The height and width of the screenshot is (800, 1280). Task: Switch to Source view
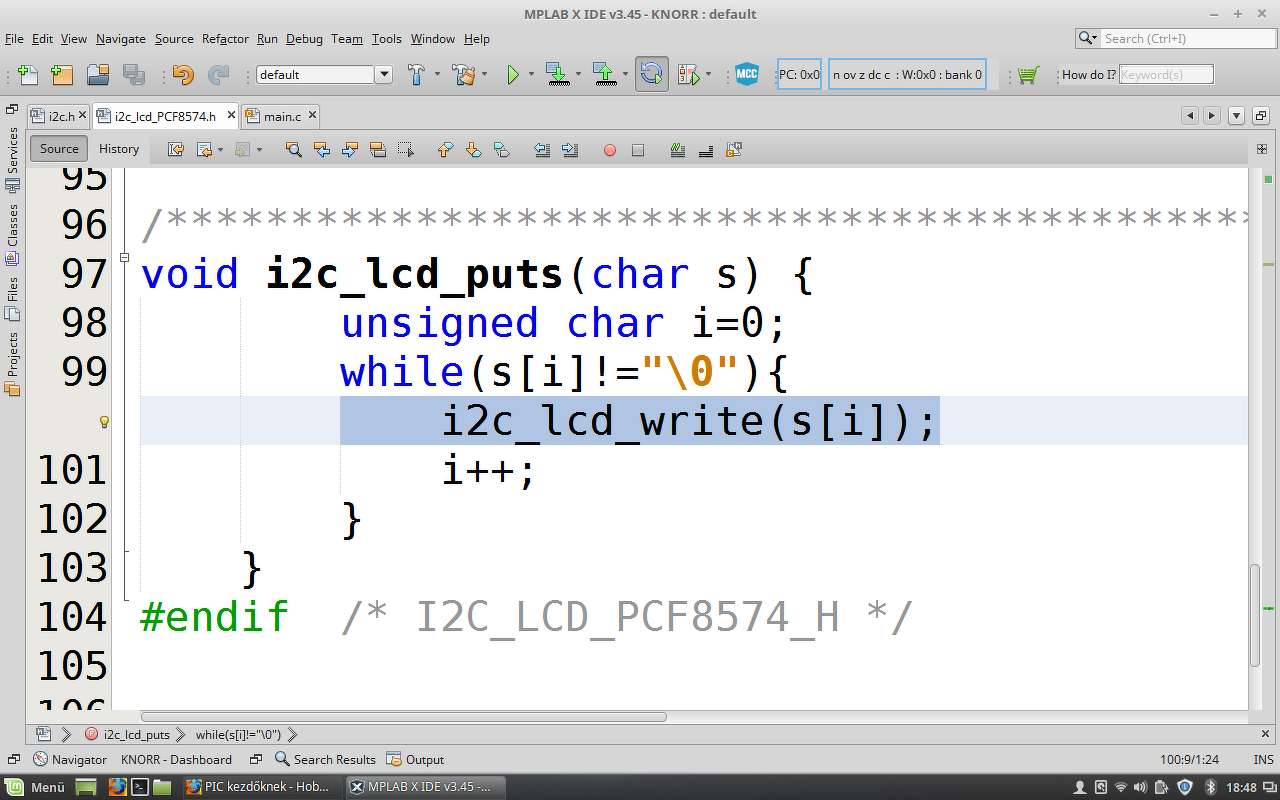pos(59,149)
